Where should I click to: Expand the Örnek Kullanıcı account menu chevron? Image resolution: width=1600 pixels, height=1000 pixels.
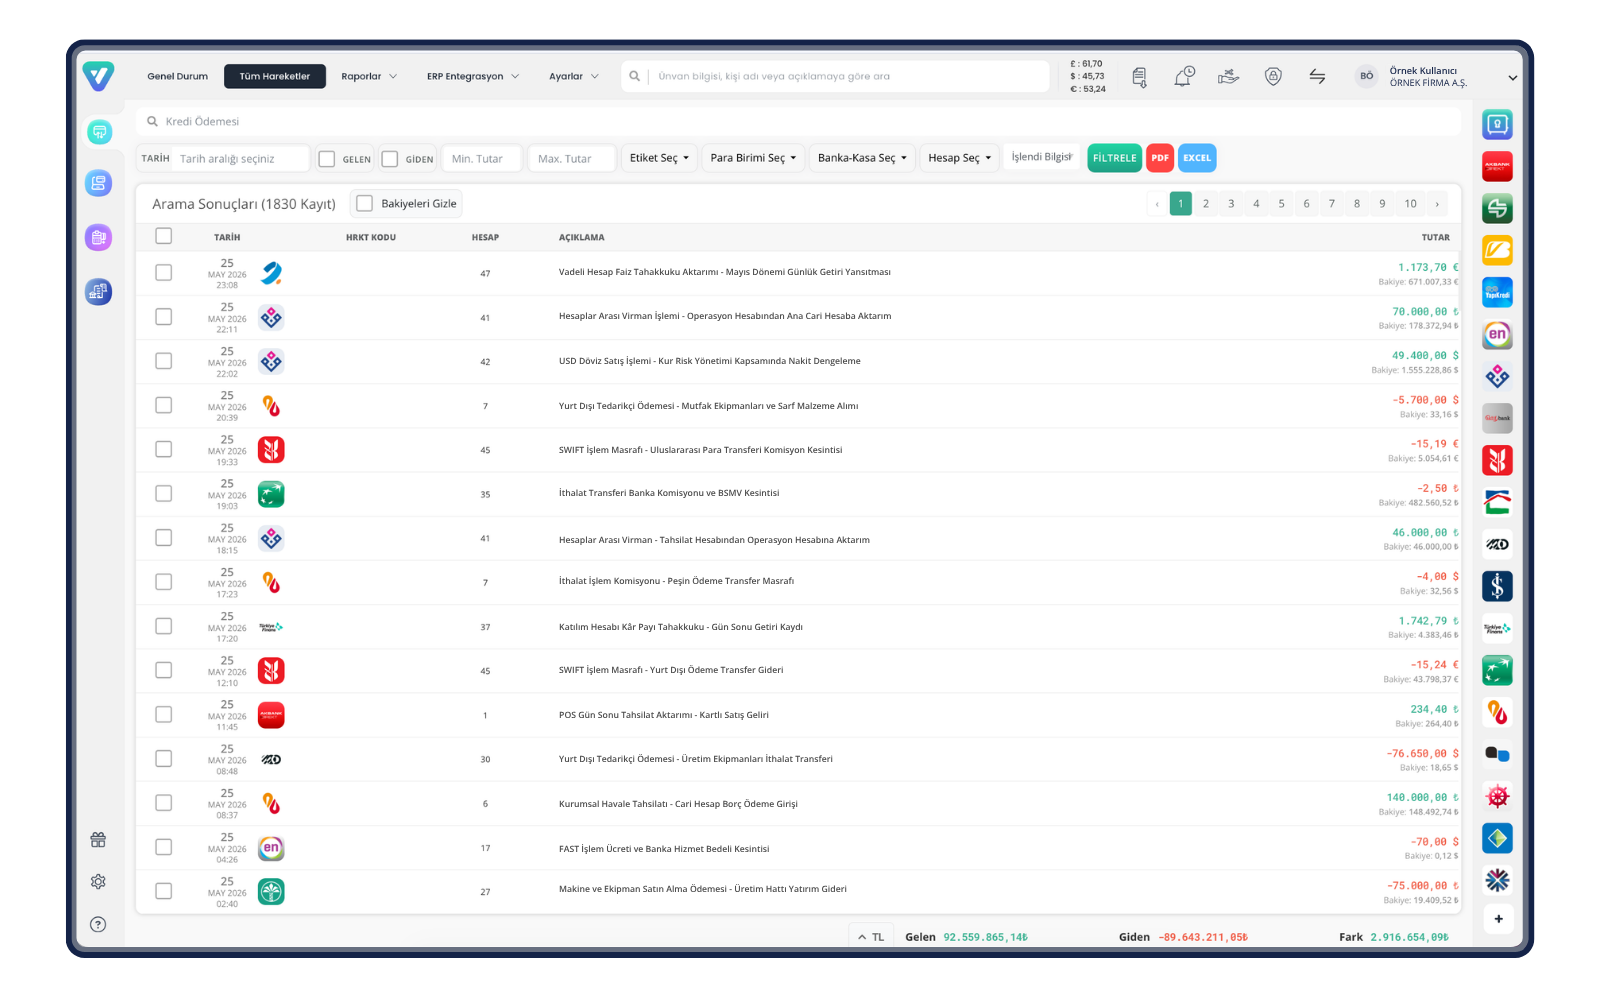[1513, 78]
